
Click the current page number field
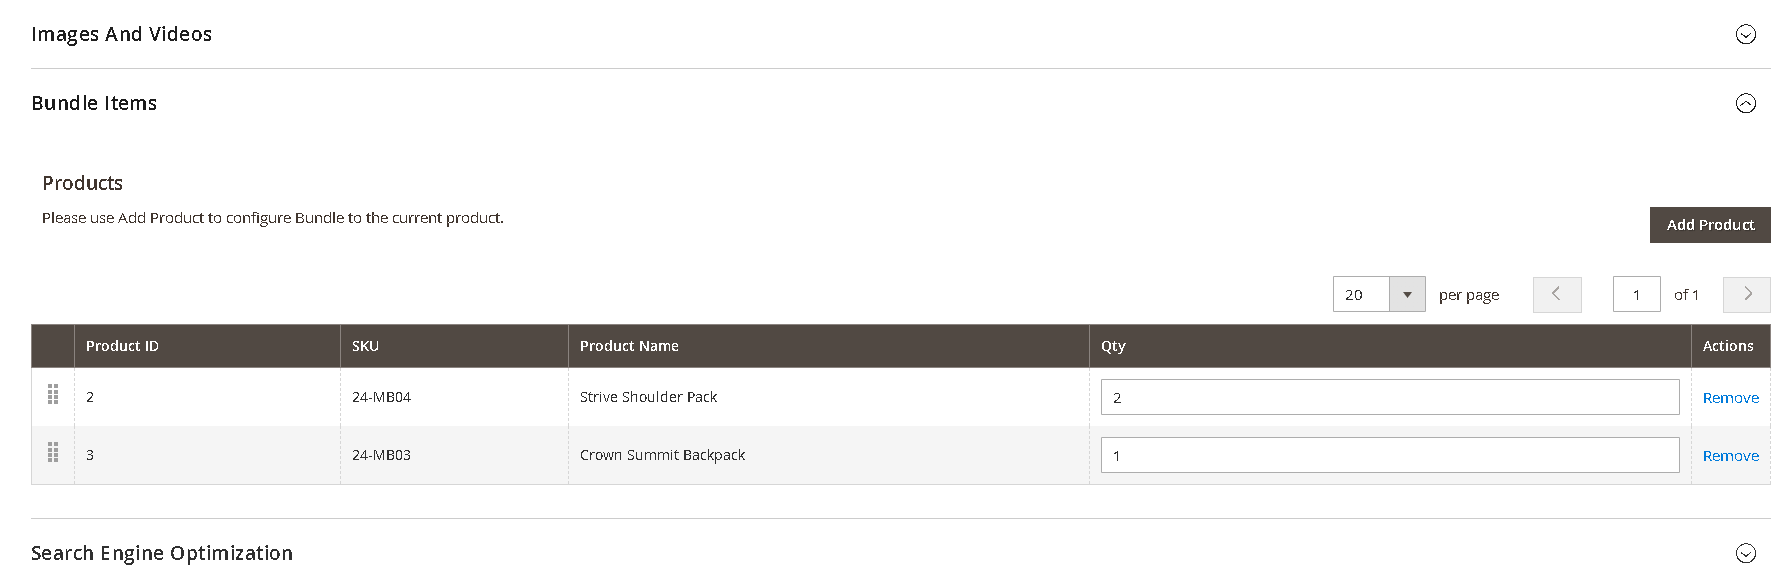tap(1636, 295)
